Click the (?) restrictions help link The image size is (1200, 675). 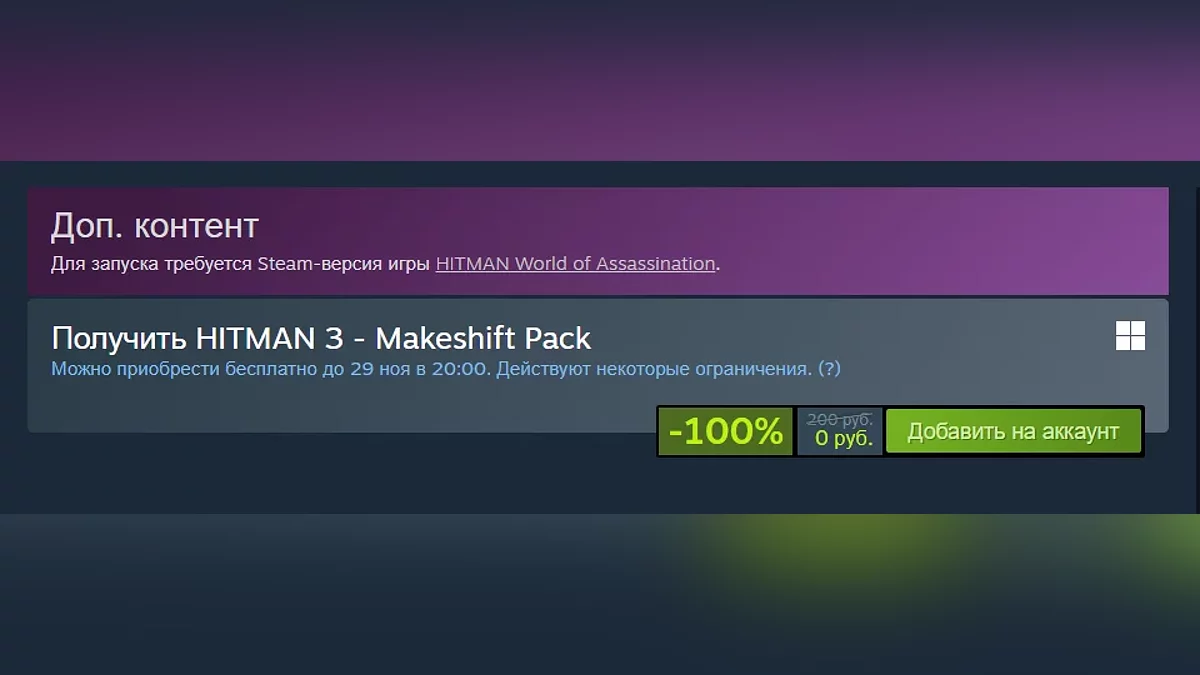[x=829, y=369]
